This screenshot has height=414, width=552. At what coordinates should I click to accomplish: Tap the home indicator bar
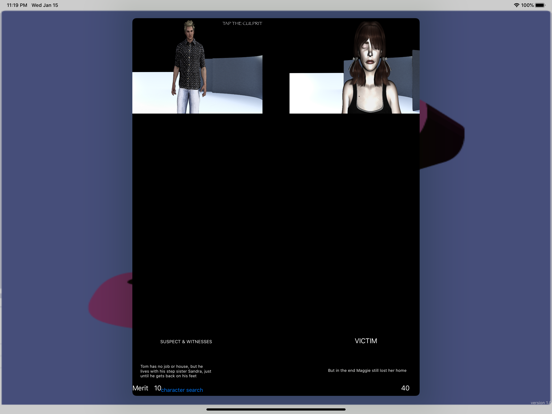pos(276,409)
